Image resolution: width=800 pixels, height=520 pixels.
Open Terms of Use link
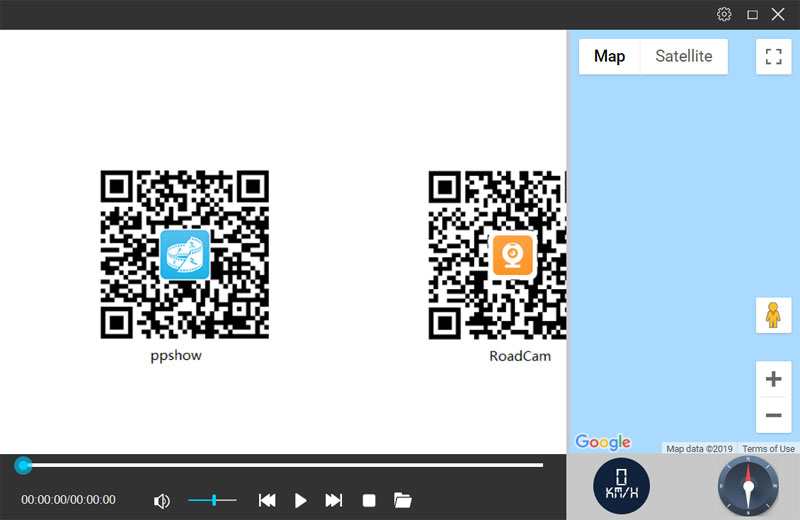(768, 449)
